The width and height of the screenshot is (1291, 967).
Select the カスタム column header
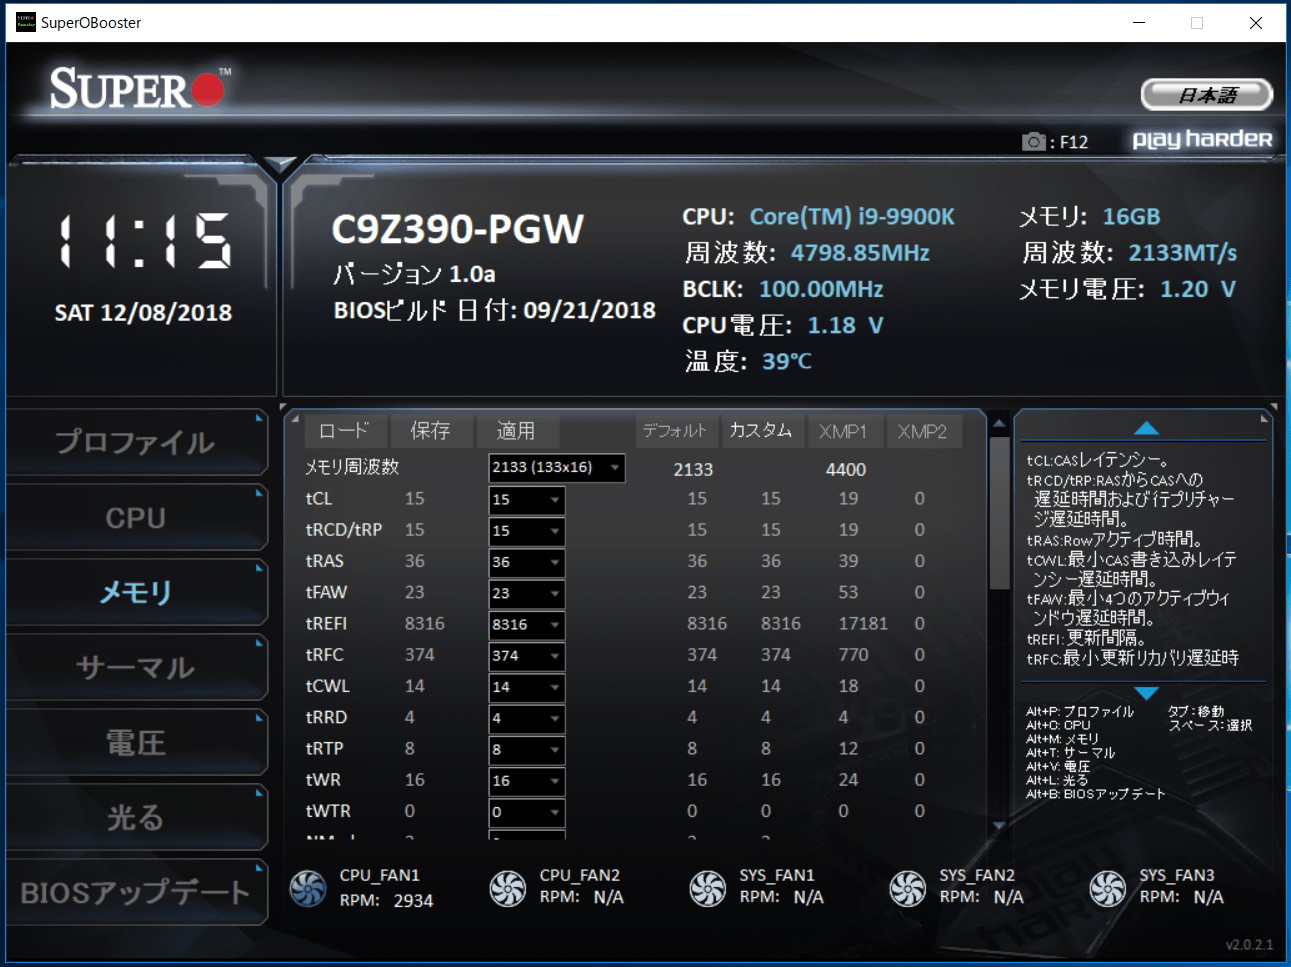pyautogui.click(x=761, y=431)
